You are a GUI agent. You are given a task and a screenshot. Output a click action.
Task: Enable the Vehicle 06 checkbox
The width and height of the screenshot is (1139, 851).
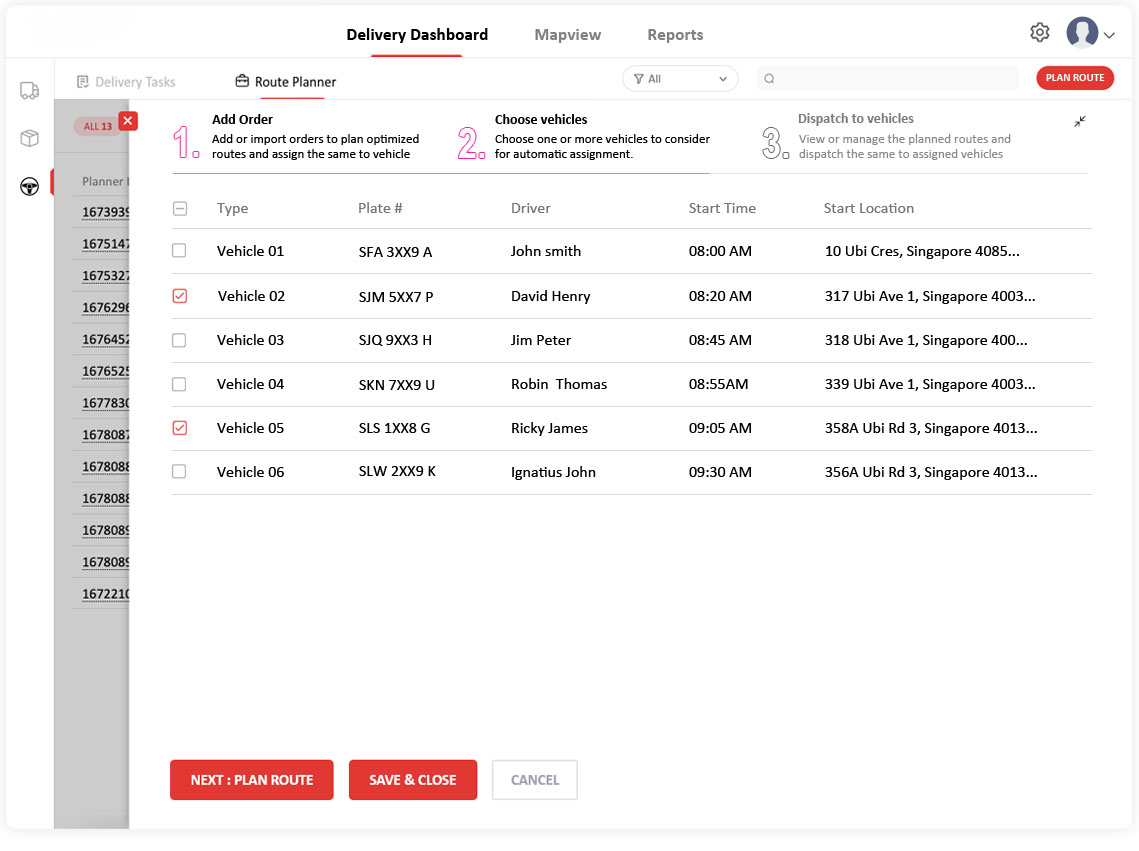click(x=179, y=472)
